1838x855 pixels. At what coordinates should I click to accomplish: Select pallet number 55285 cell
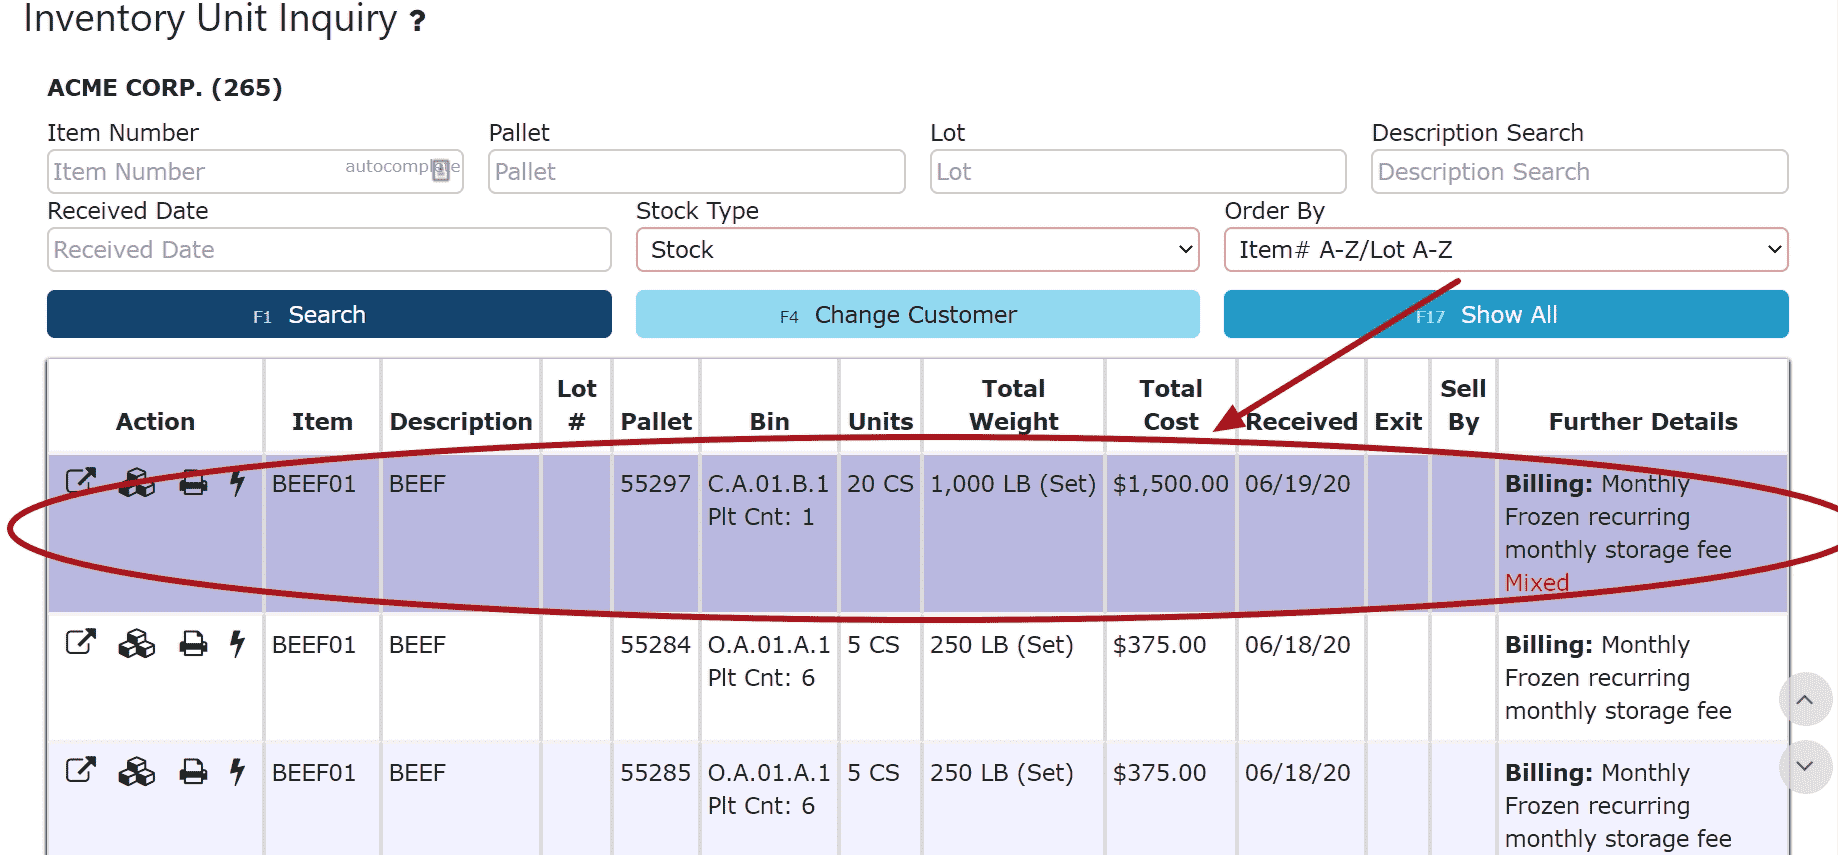point(655,773)
